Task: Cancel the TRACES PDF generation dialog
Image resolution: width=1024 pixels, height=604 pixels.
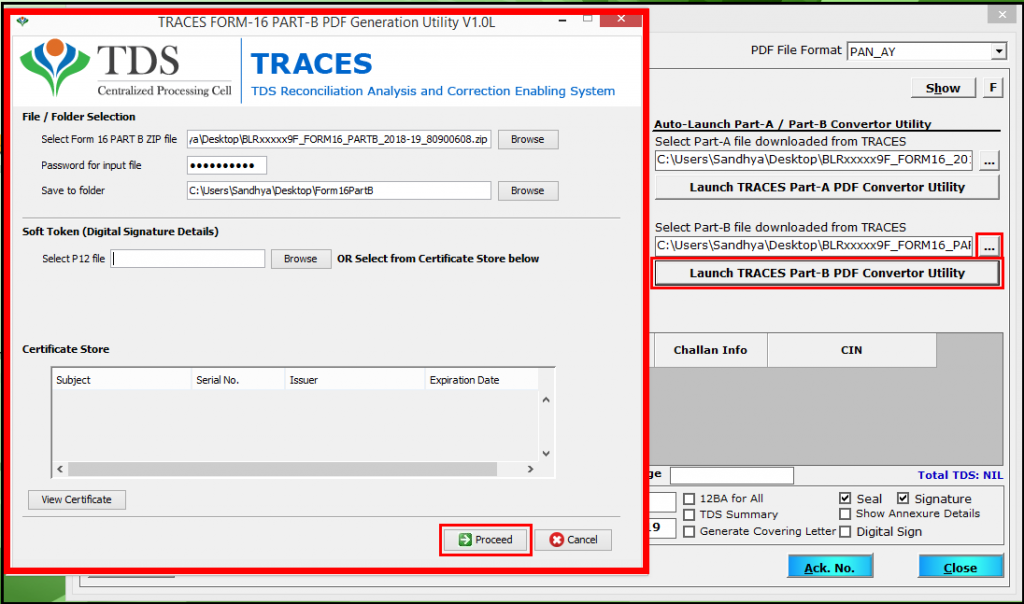Action: 573,539
